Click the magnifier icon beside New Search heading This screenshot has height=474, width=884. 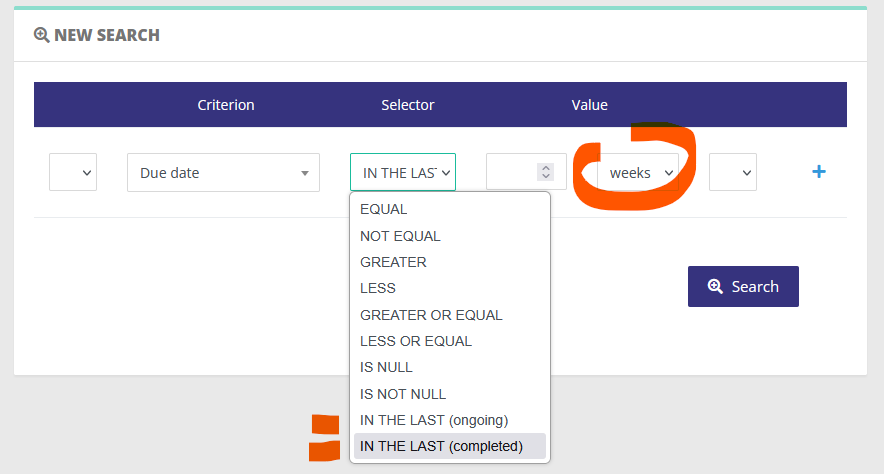41,35
